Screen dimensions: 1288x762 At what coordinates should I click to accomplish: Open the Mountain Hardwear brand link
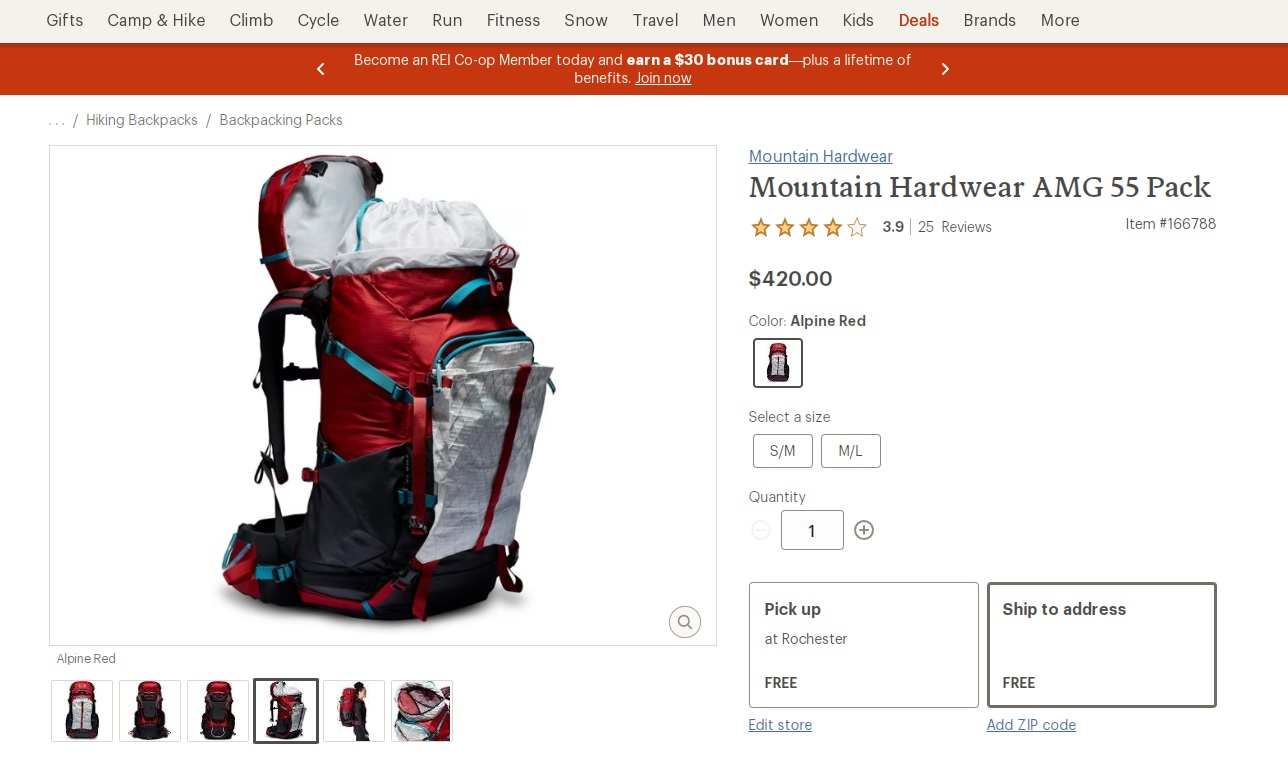point(820,156)
